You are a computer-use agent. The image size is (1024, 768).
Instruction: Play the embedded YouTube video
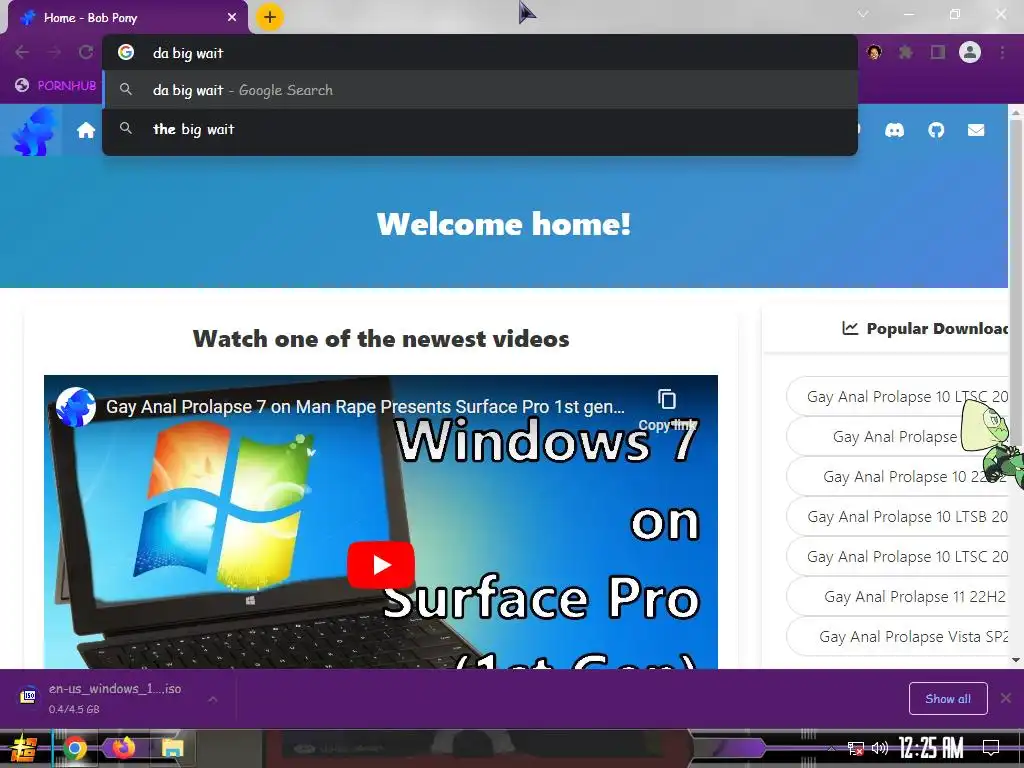point(381,565)
